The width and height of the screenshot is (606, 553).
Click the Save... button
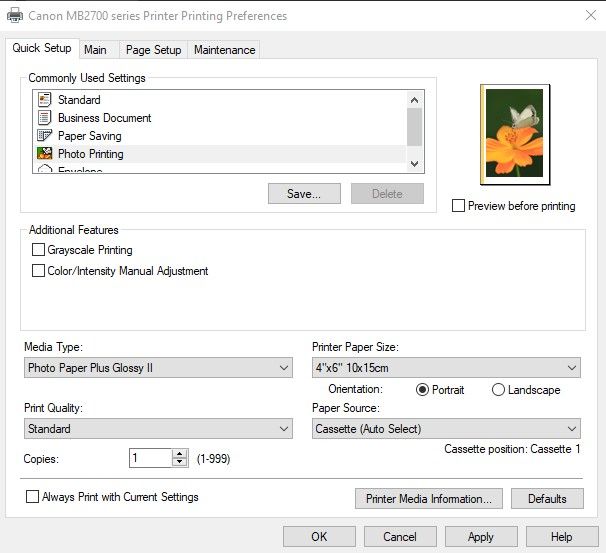click(304, 193)
